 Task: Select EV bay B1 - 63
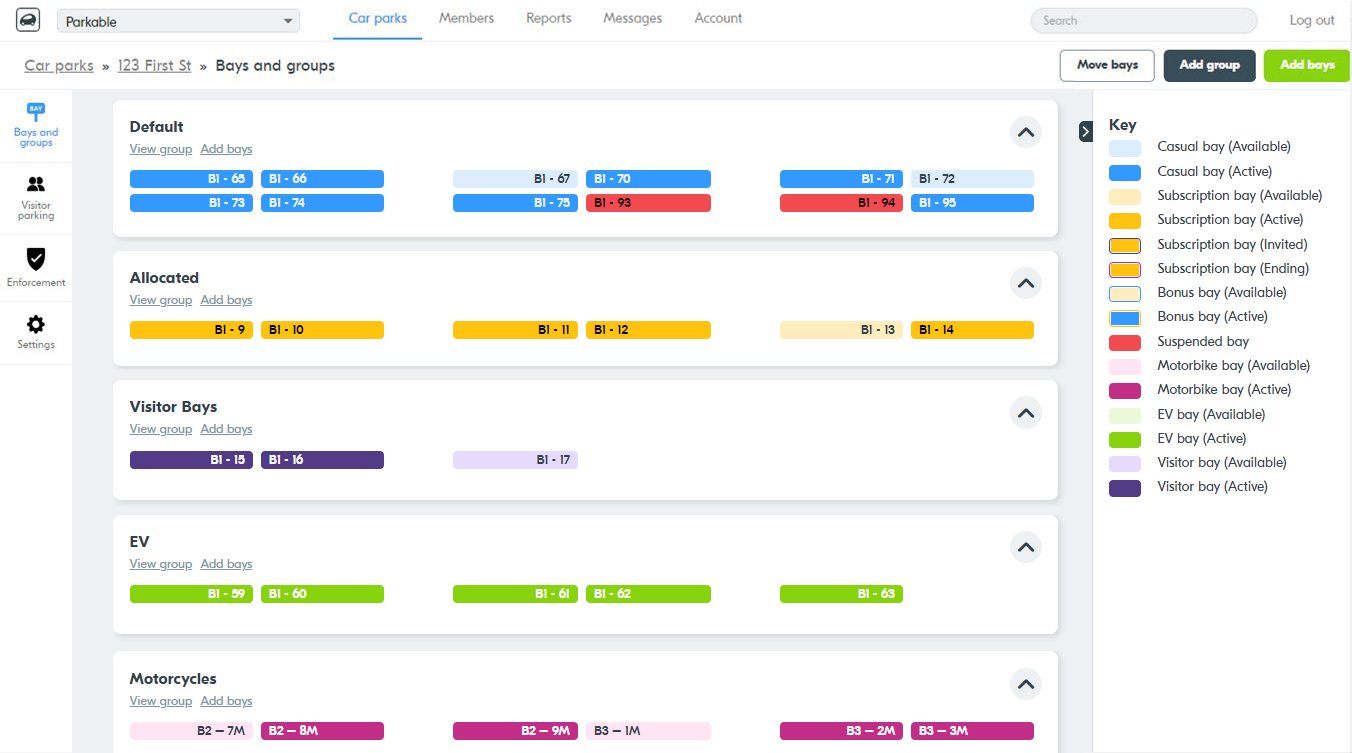point(841,594)
